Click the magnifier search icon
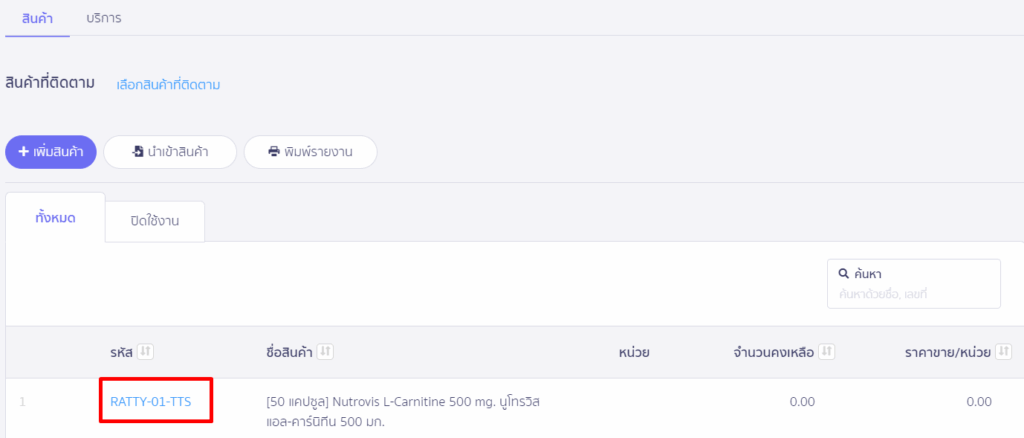The height and width of the screenshot is (438, 1024). [843, 273]
